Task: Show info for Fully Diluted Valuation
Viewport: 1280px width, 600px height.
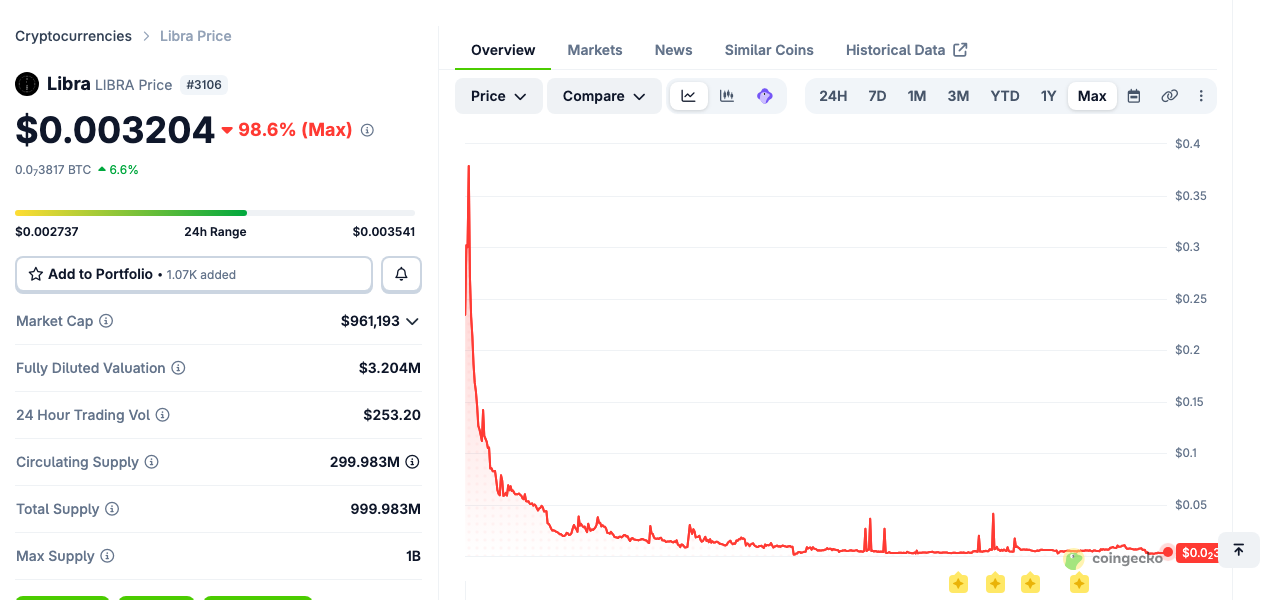Action: pyautogui.click(x=178, y=368)
